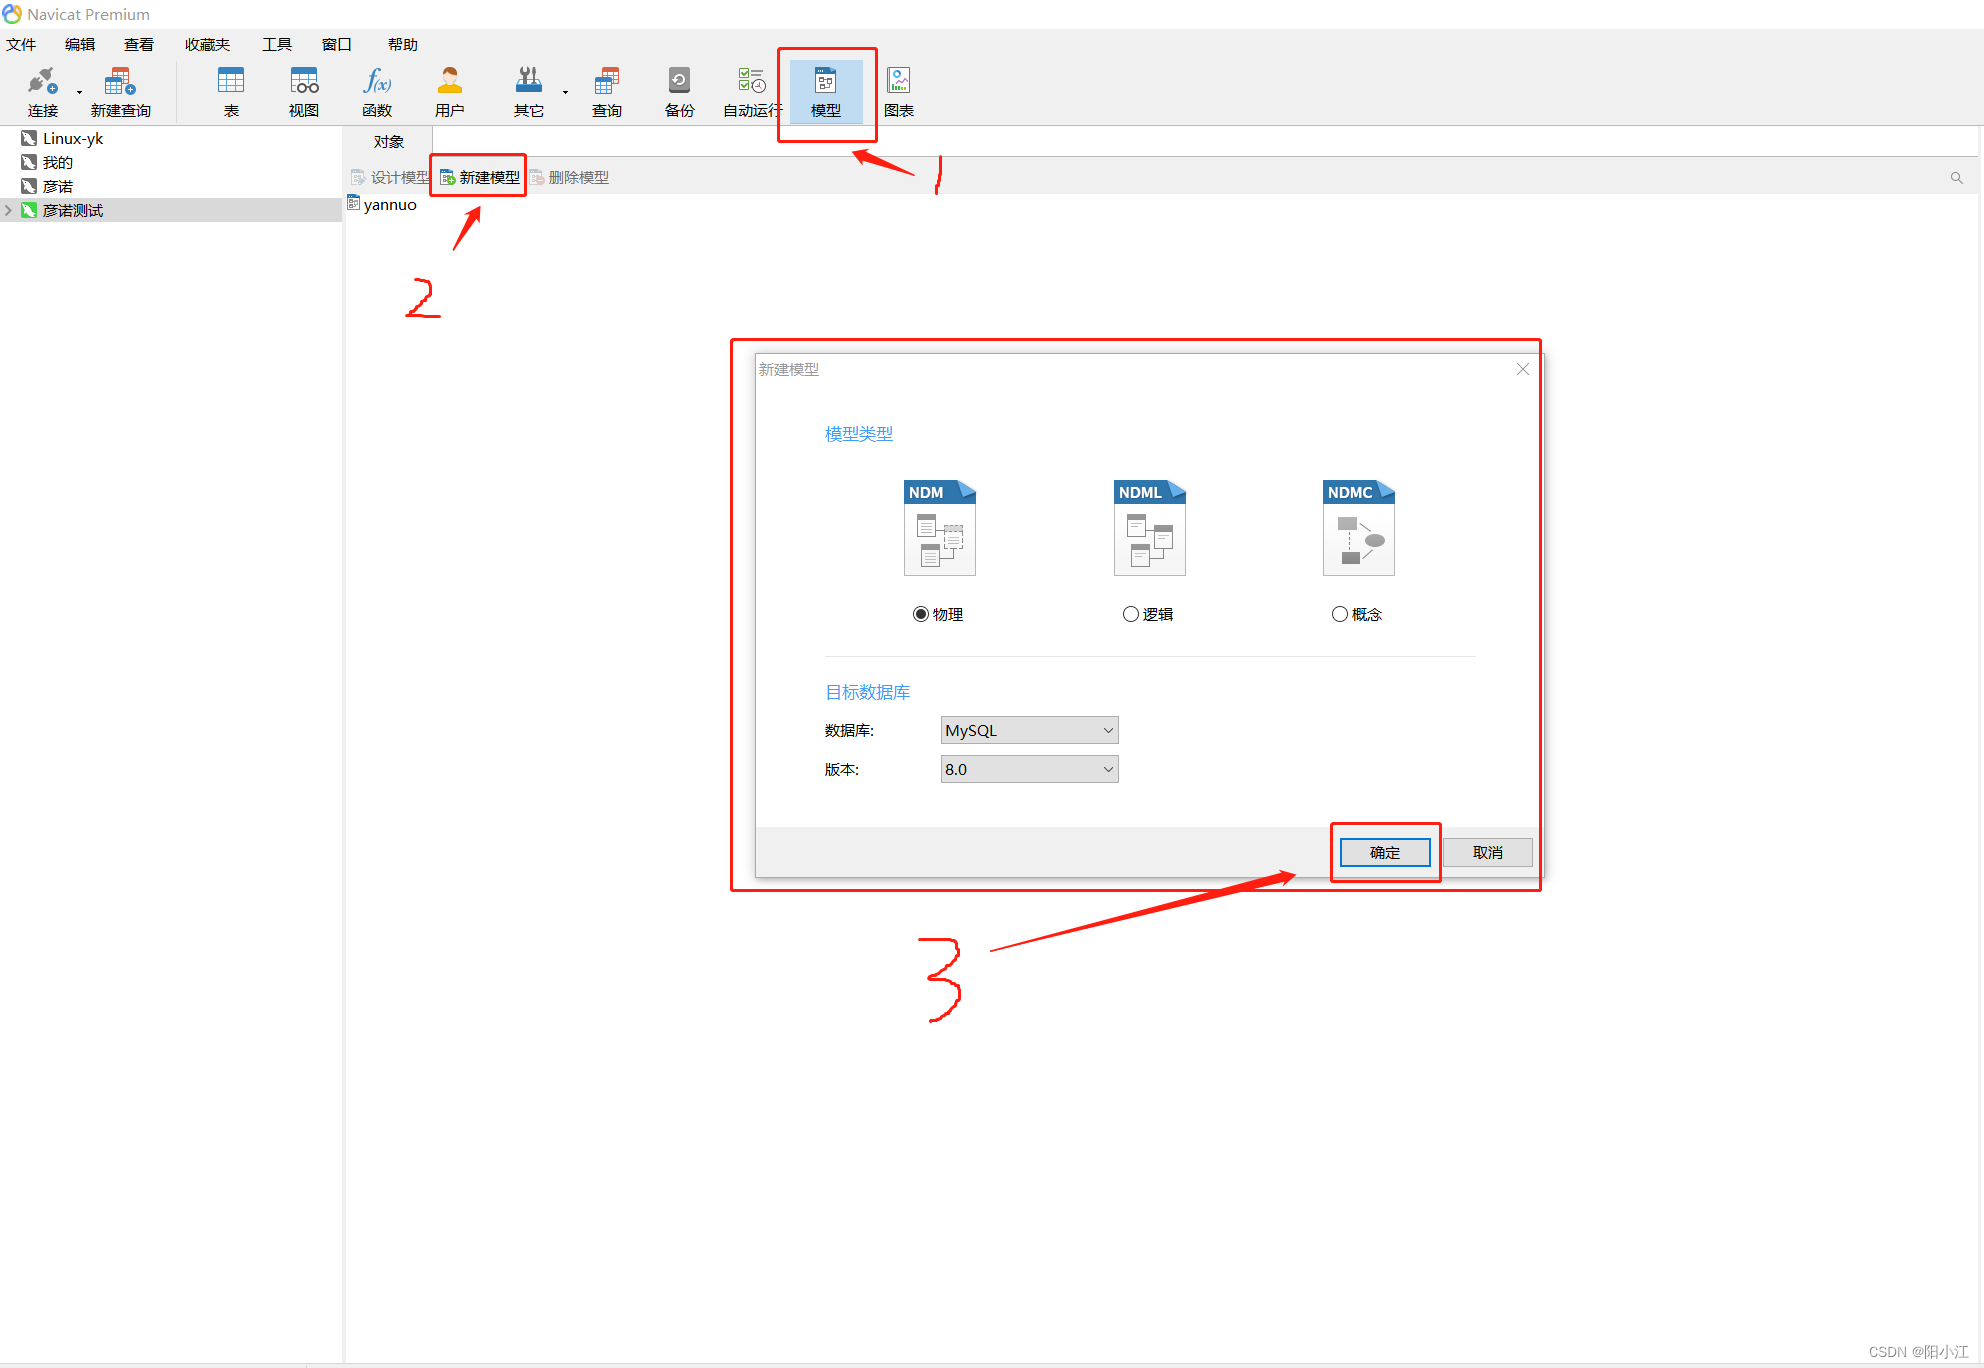
Task: Click the 用户 user toolbar icon
Action: click(449, 91)
